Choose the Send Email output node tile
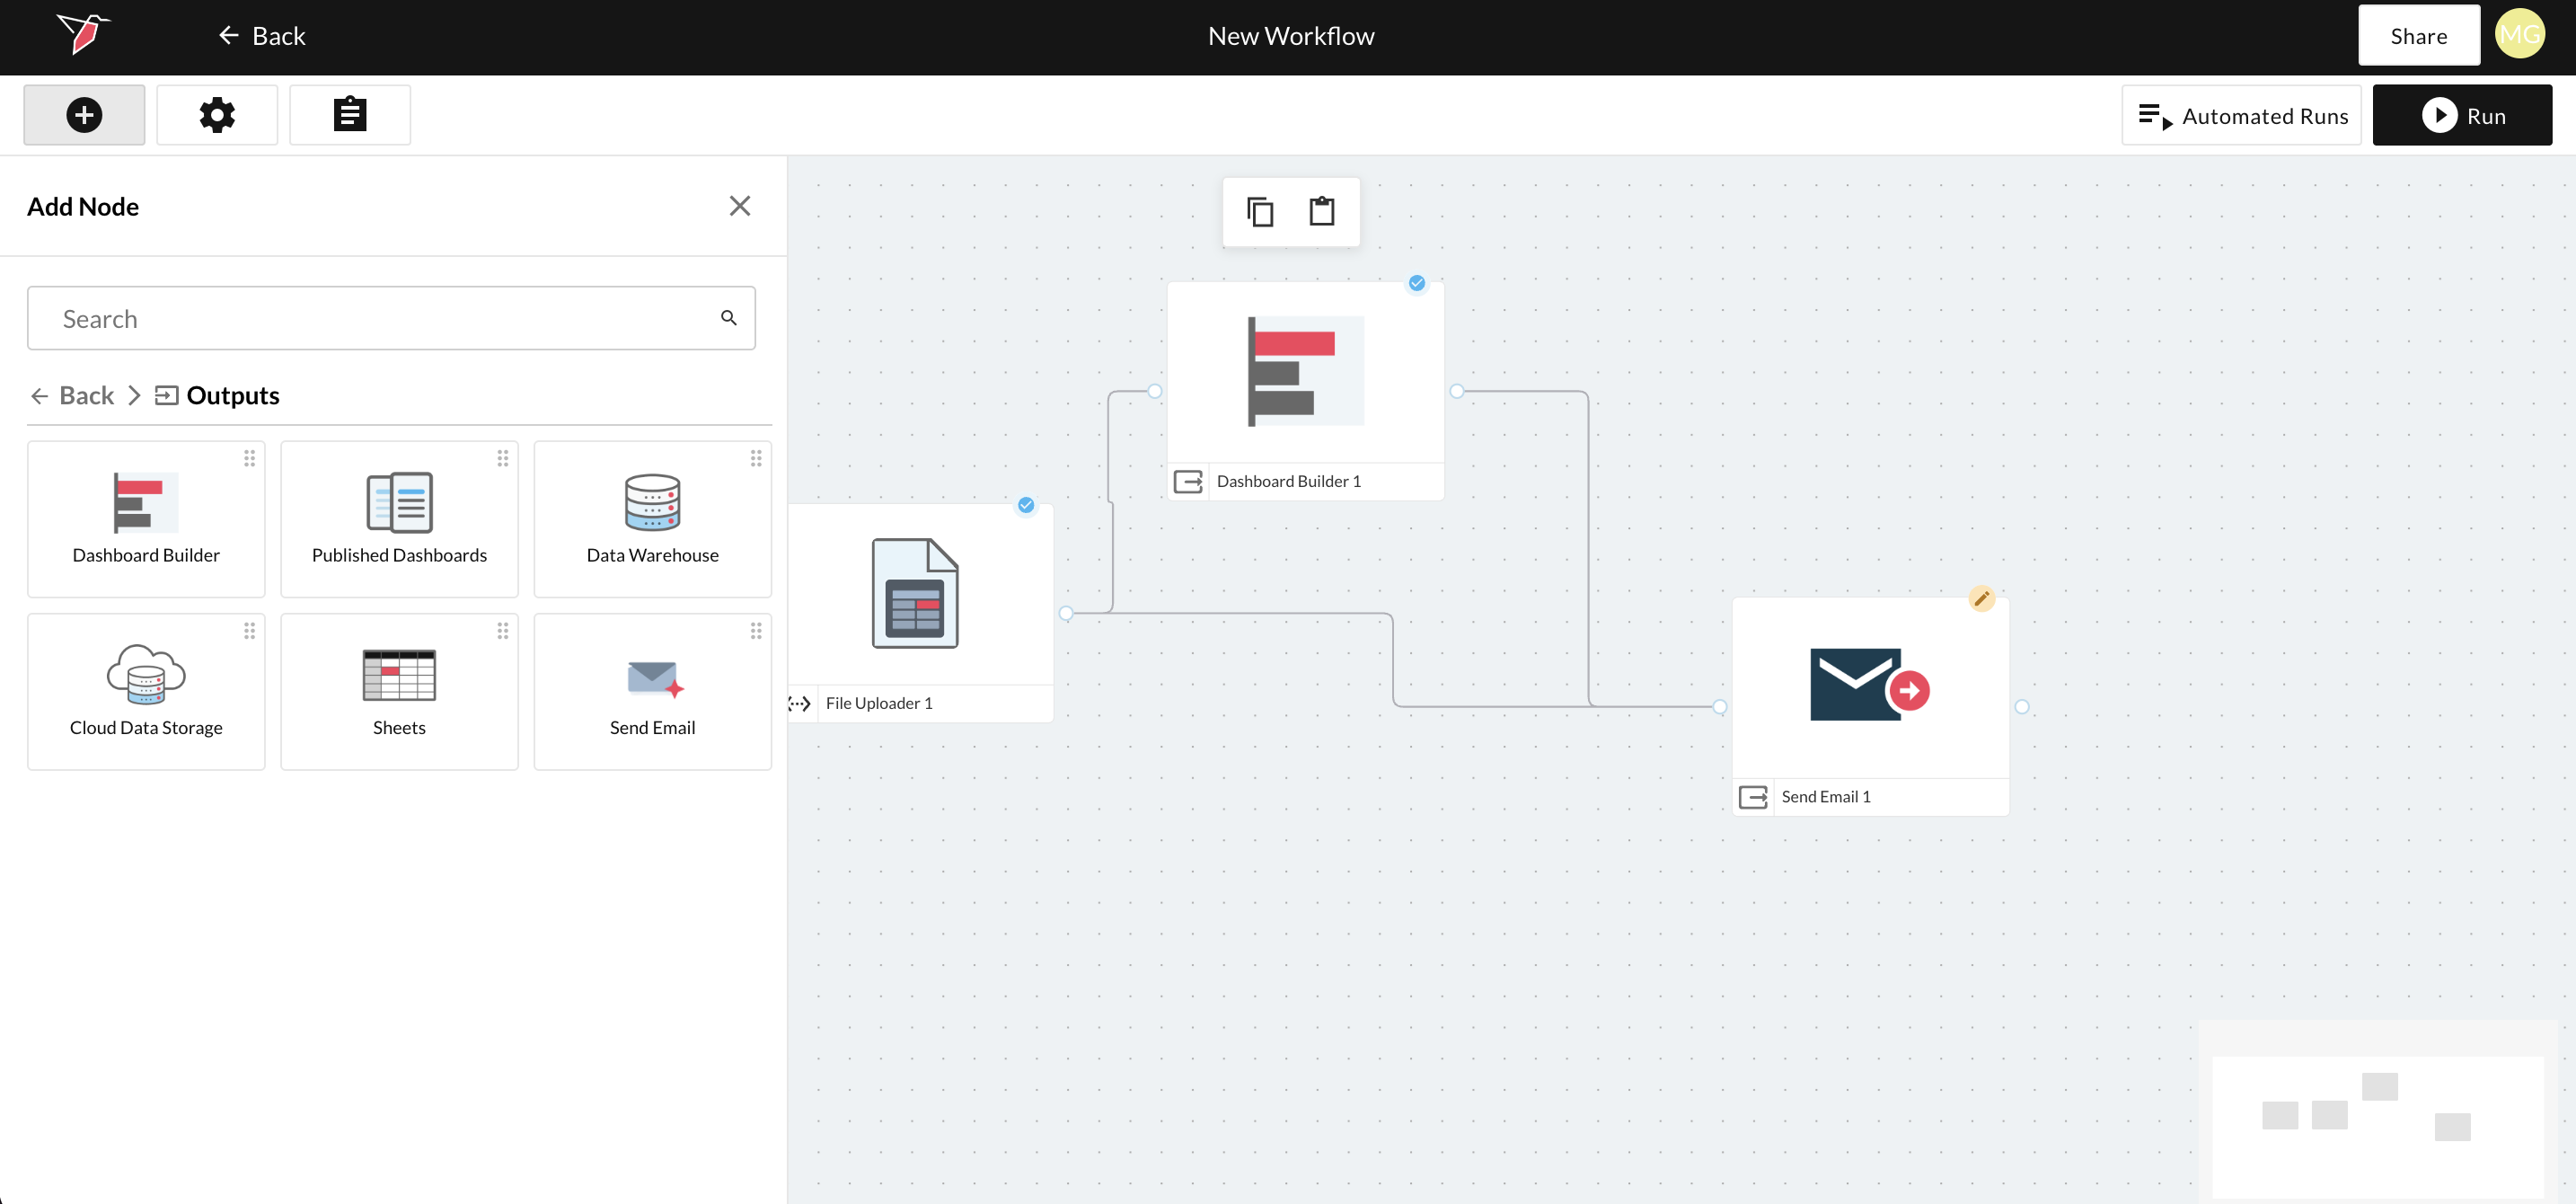2576x1204 pixels. click(652, 691)
